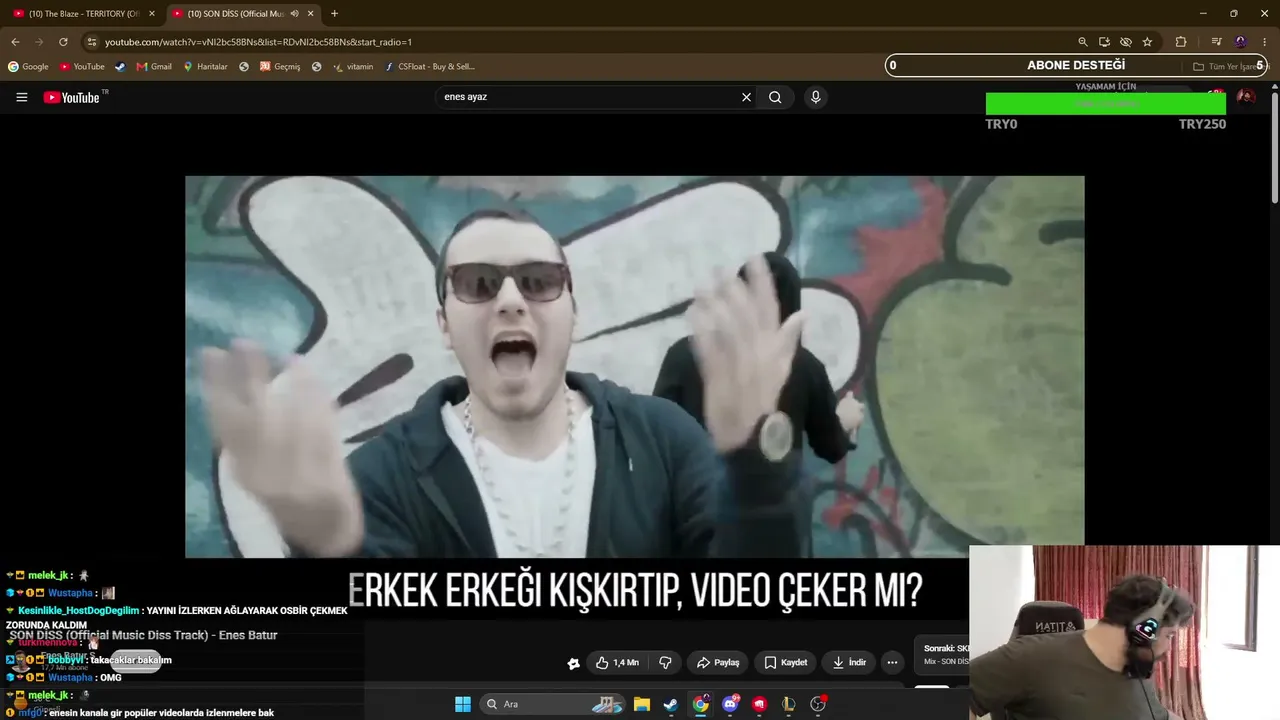Open the Geçmiş bookmark
Viewport: 1280px width, 720px height.
(280, 67)
